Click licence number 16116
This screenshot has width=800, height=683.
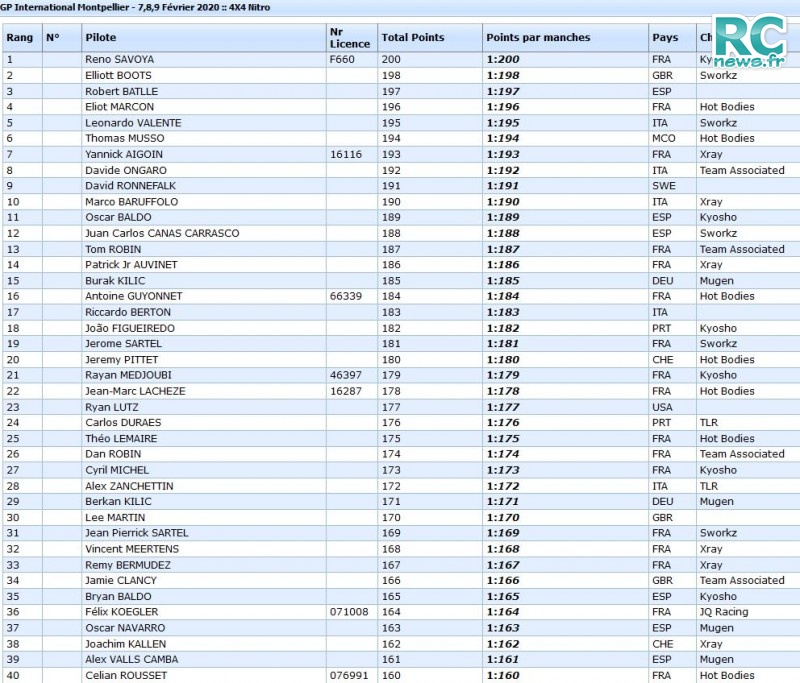(346, 155)
